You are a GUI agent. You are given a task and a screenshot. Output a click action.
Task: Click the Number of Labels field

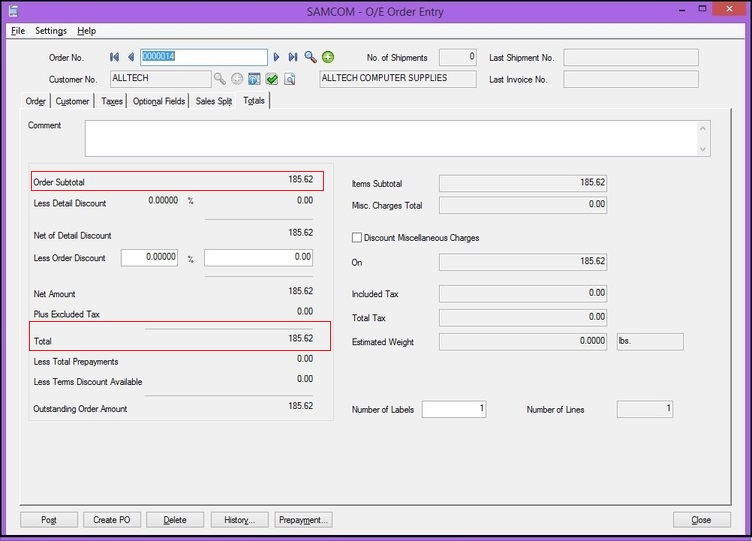(x=454, y=409)
